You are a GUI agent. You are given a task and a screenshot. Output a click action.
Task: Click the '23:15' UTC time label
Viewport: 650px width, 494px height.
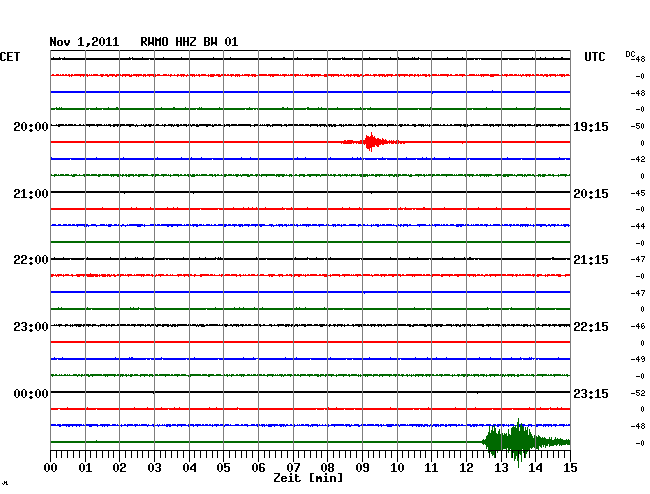pos(591,393)
